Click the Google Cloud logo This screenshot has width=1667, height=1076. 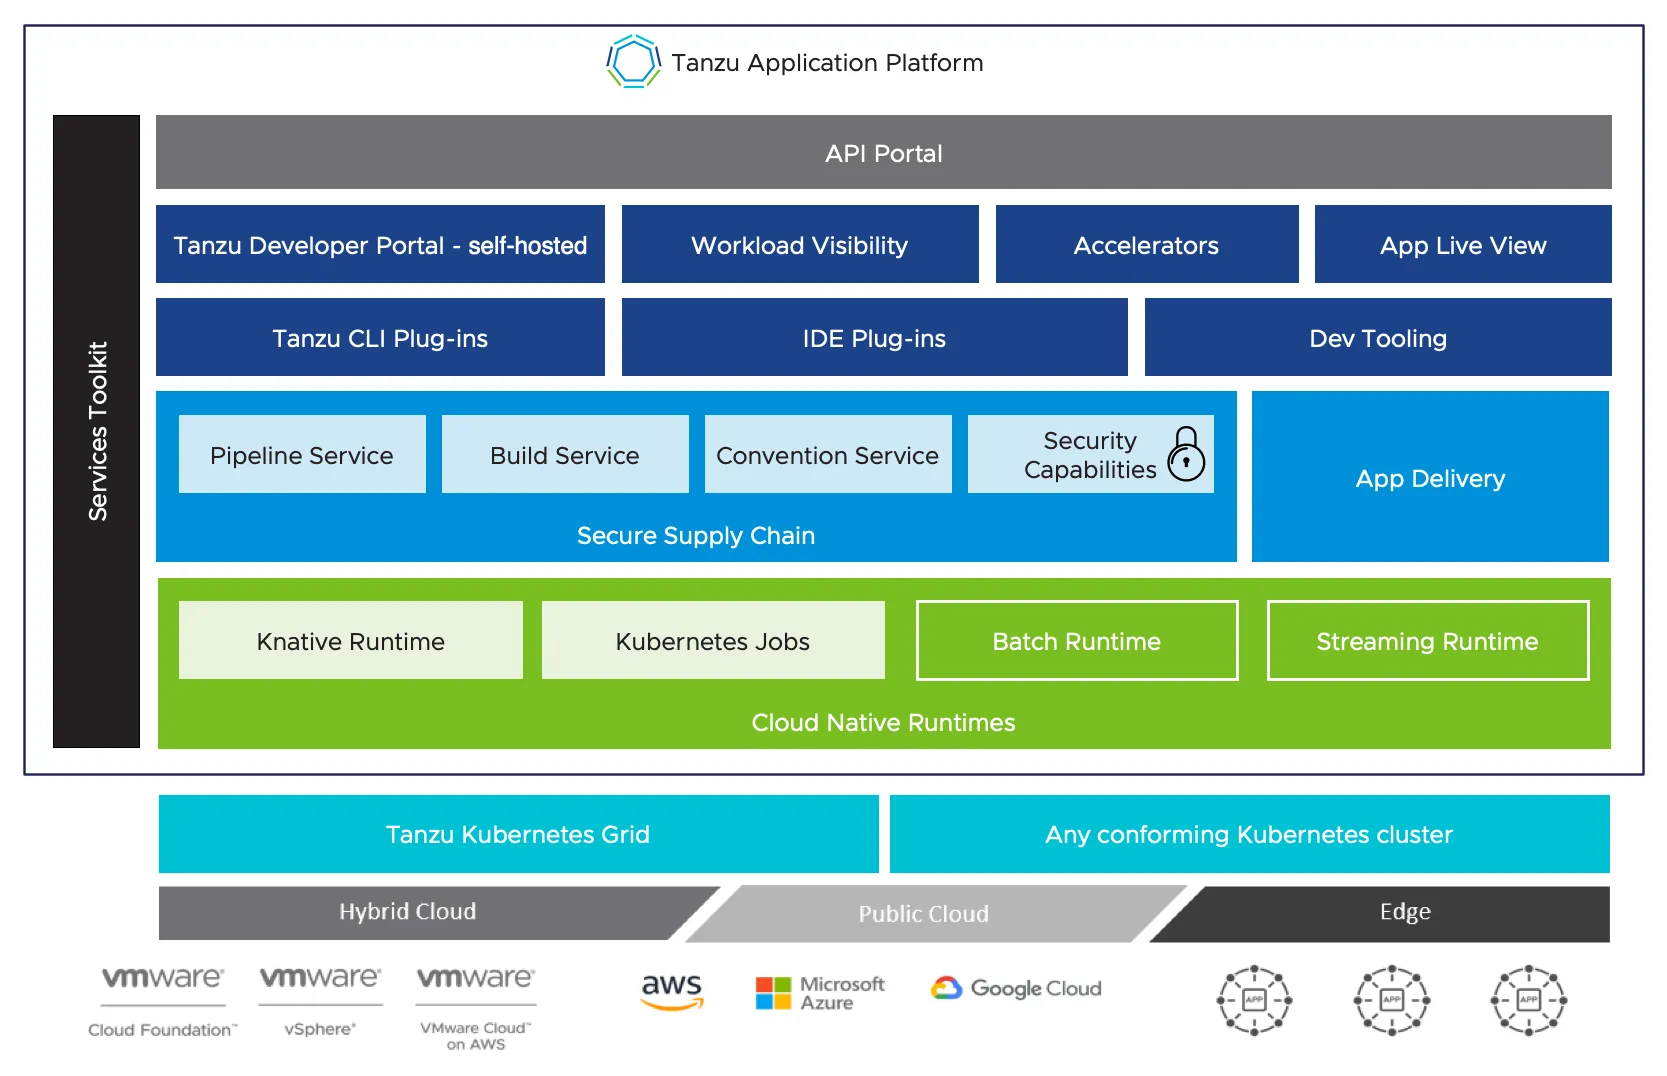coord(1016,988)
